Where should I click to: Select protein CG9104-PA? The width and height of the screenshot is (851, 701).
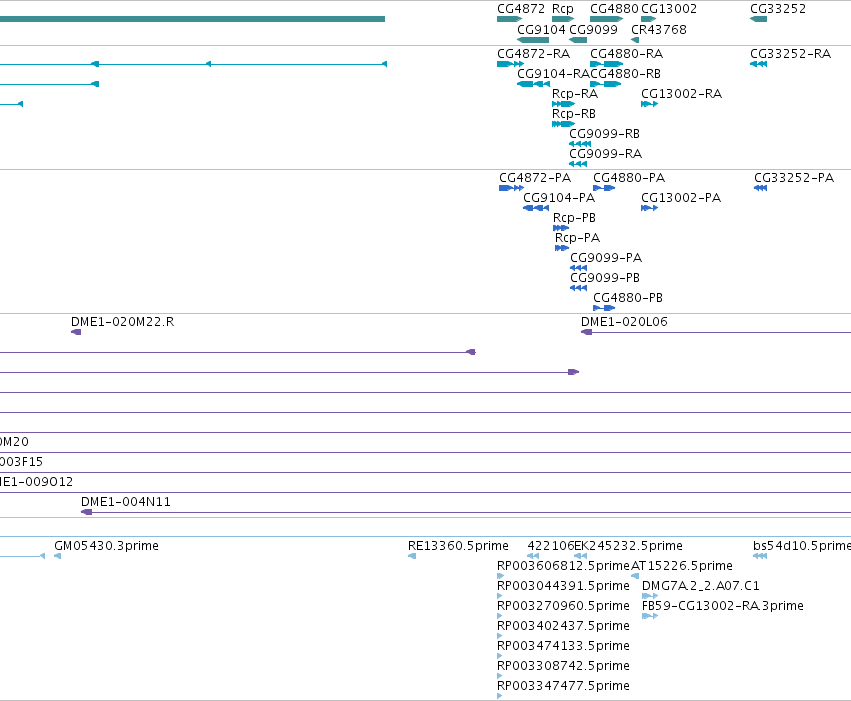click(x=559, y=198)
